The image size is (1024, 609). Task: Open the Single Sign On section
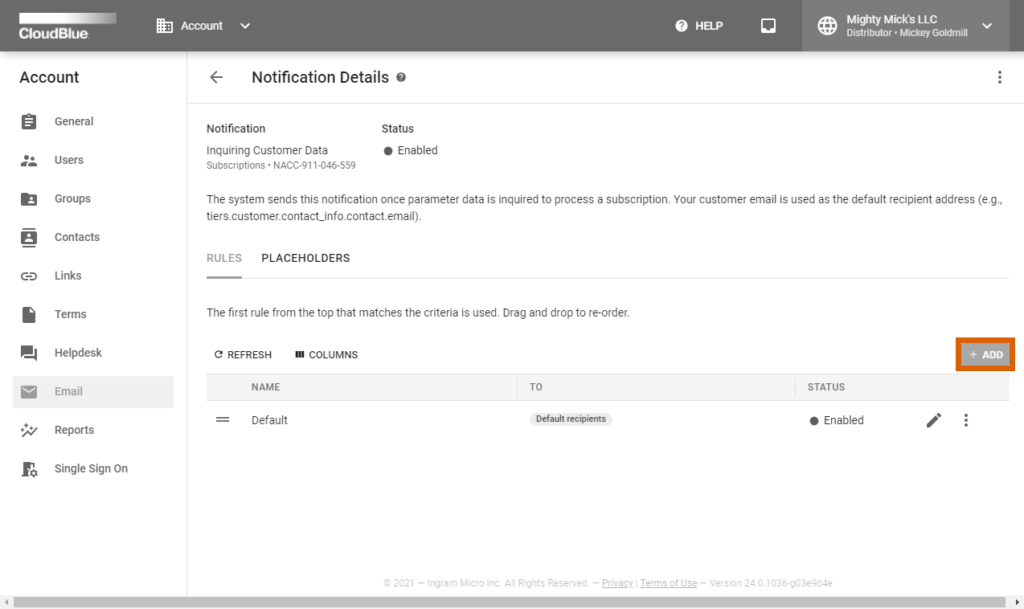[29, 468]
